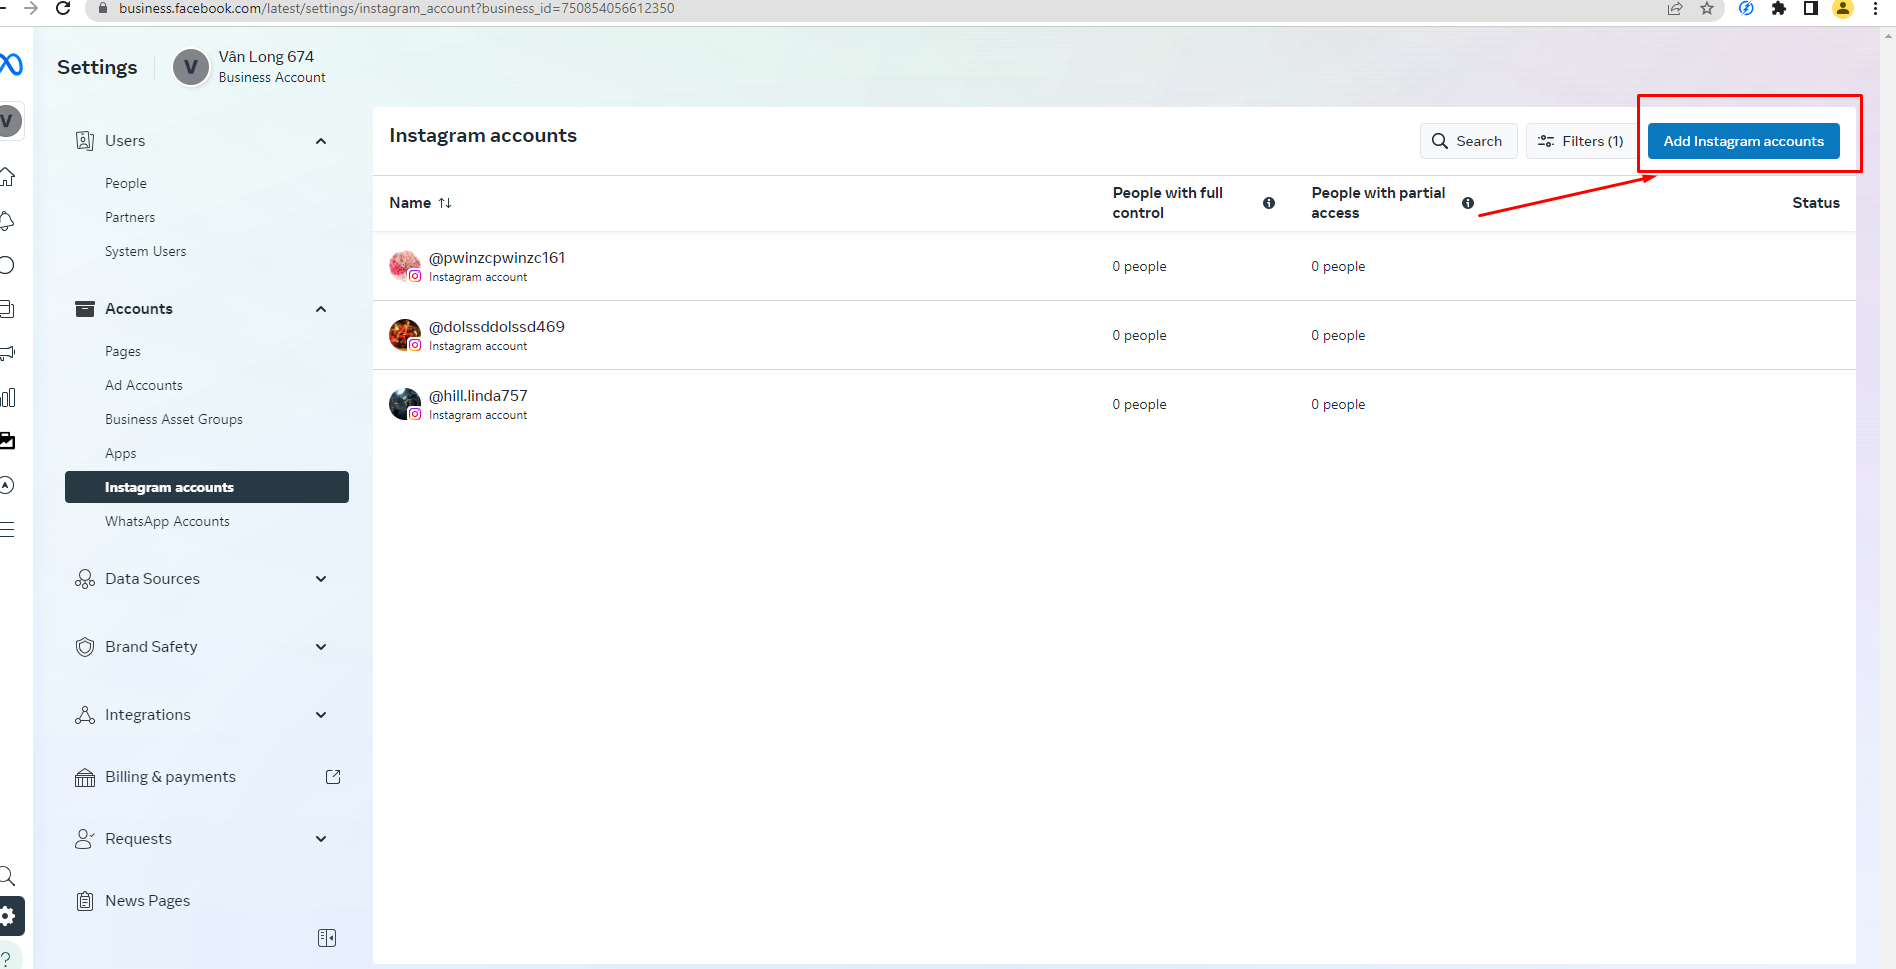Expand the Requests section
The height and width of the screenshot is (969, 1896).
click(207, 839)
